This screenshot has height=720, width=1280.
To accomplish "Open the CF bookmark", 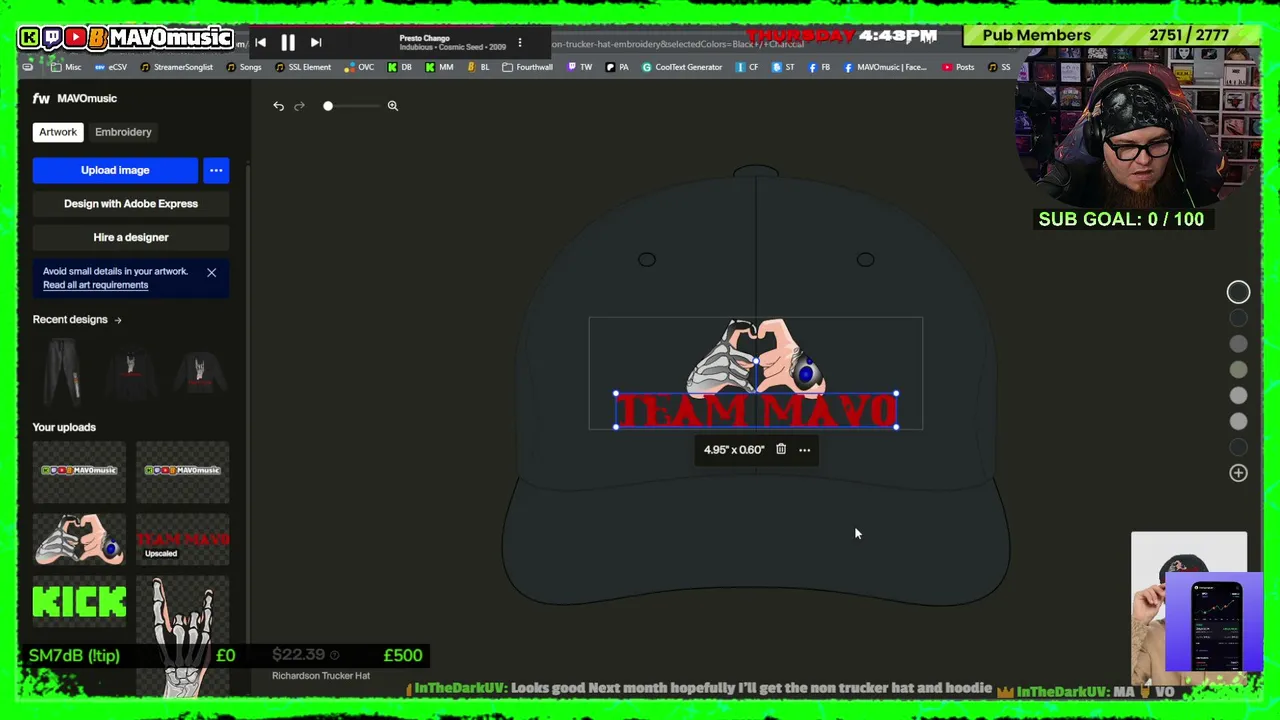I will click(x=747, y=67).
